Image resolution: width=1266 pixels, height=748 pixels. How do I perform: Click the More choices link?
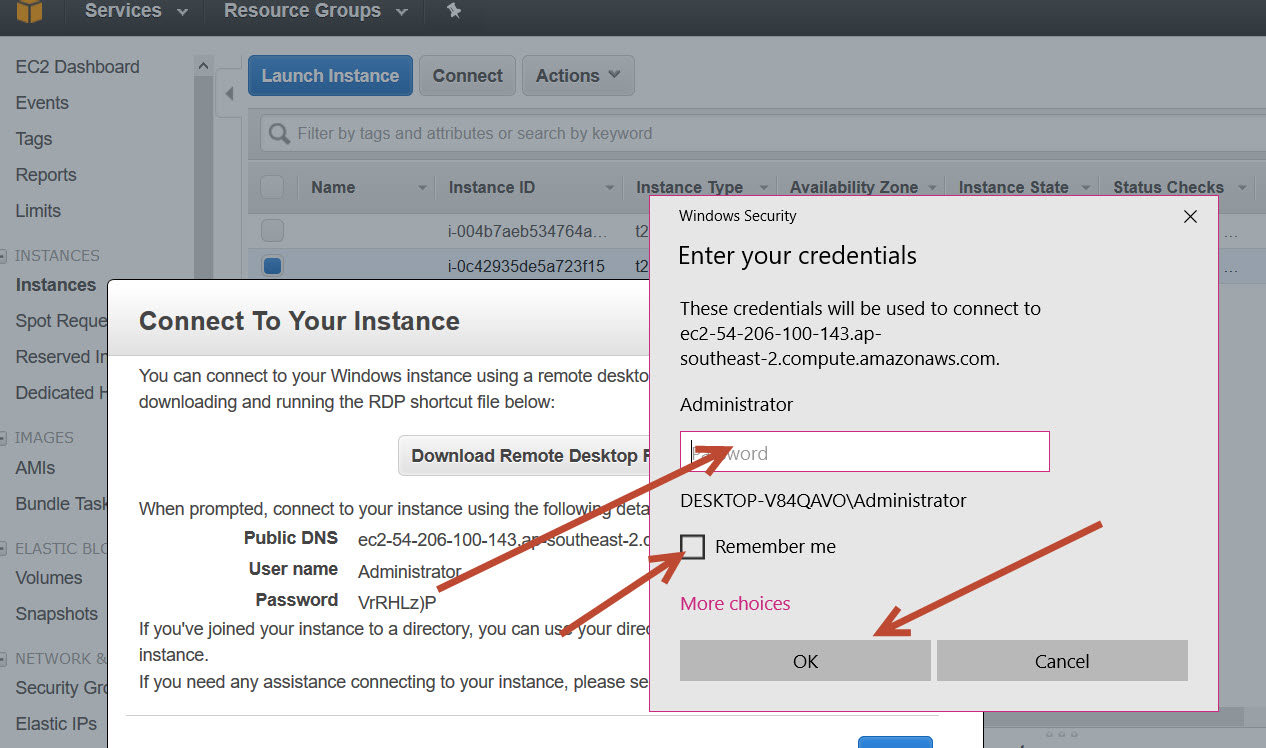(x=735, y=603)
